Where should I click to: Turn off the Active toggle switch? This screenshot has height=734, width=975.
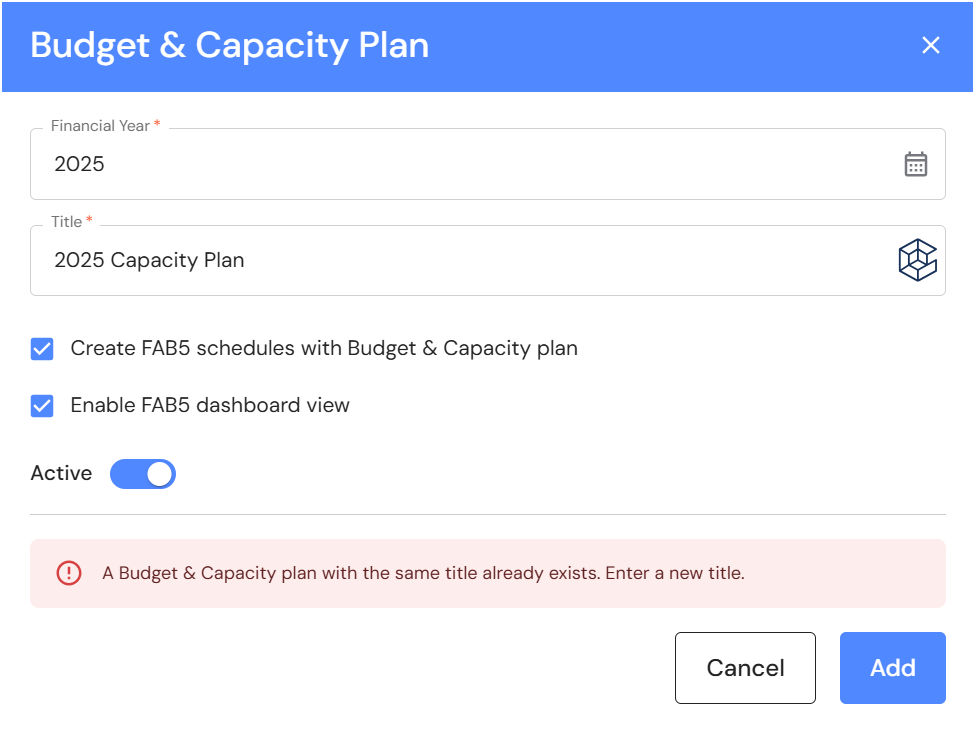tap(143, 474)
